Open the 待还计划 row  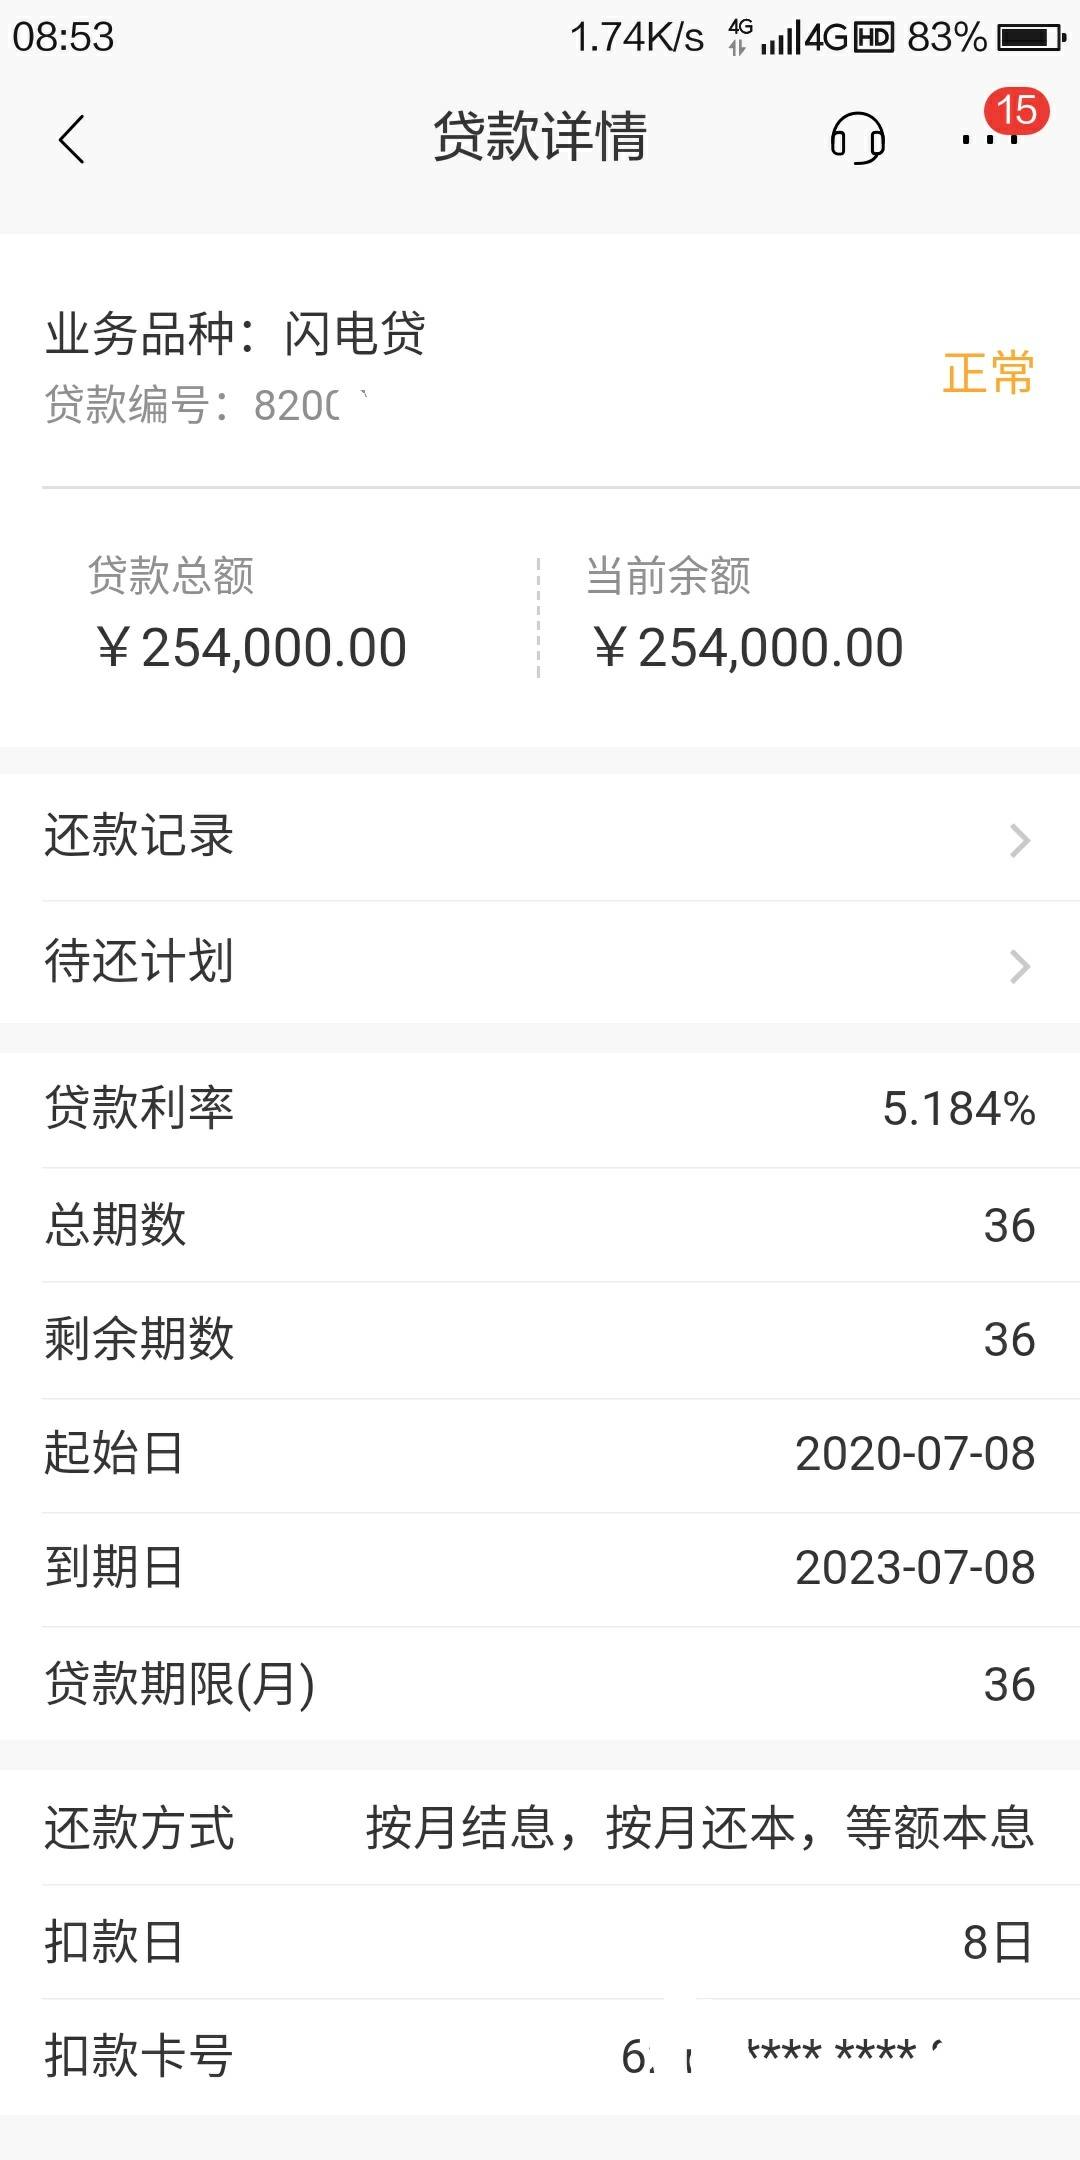click(x=540, y=962)
